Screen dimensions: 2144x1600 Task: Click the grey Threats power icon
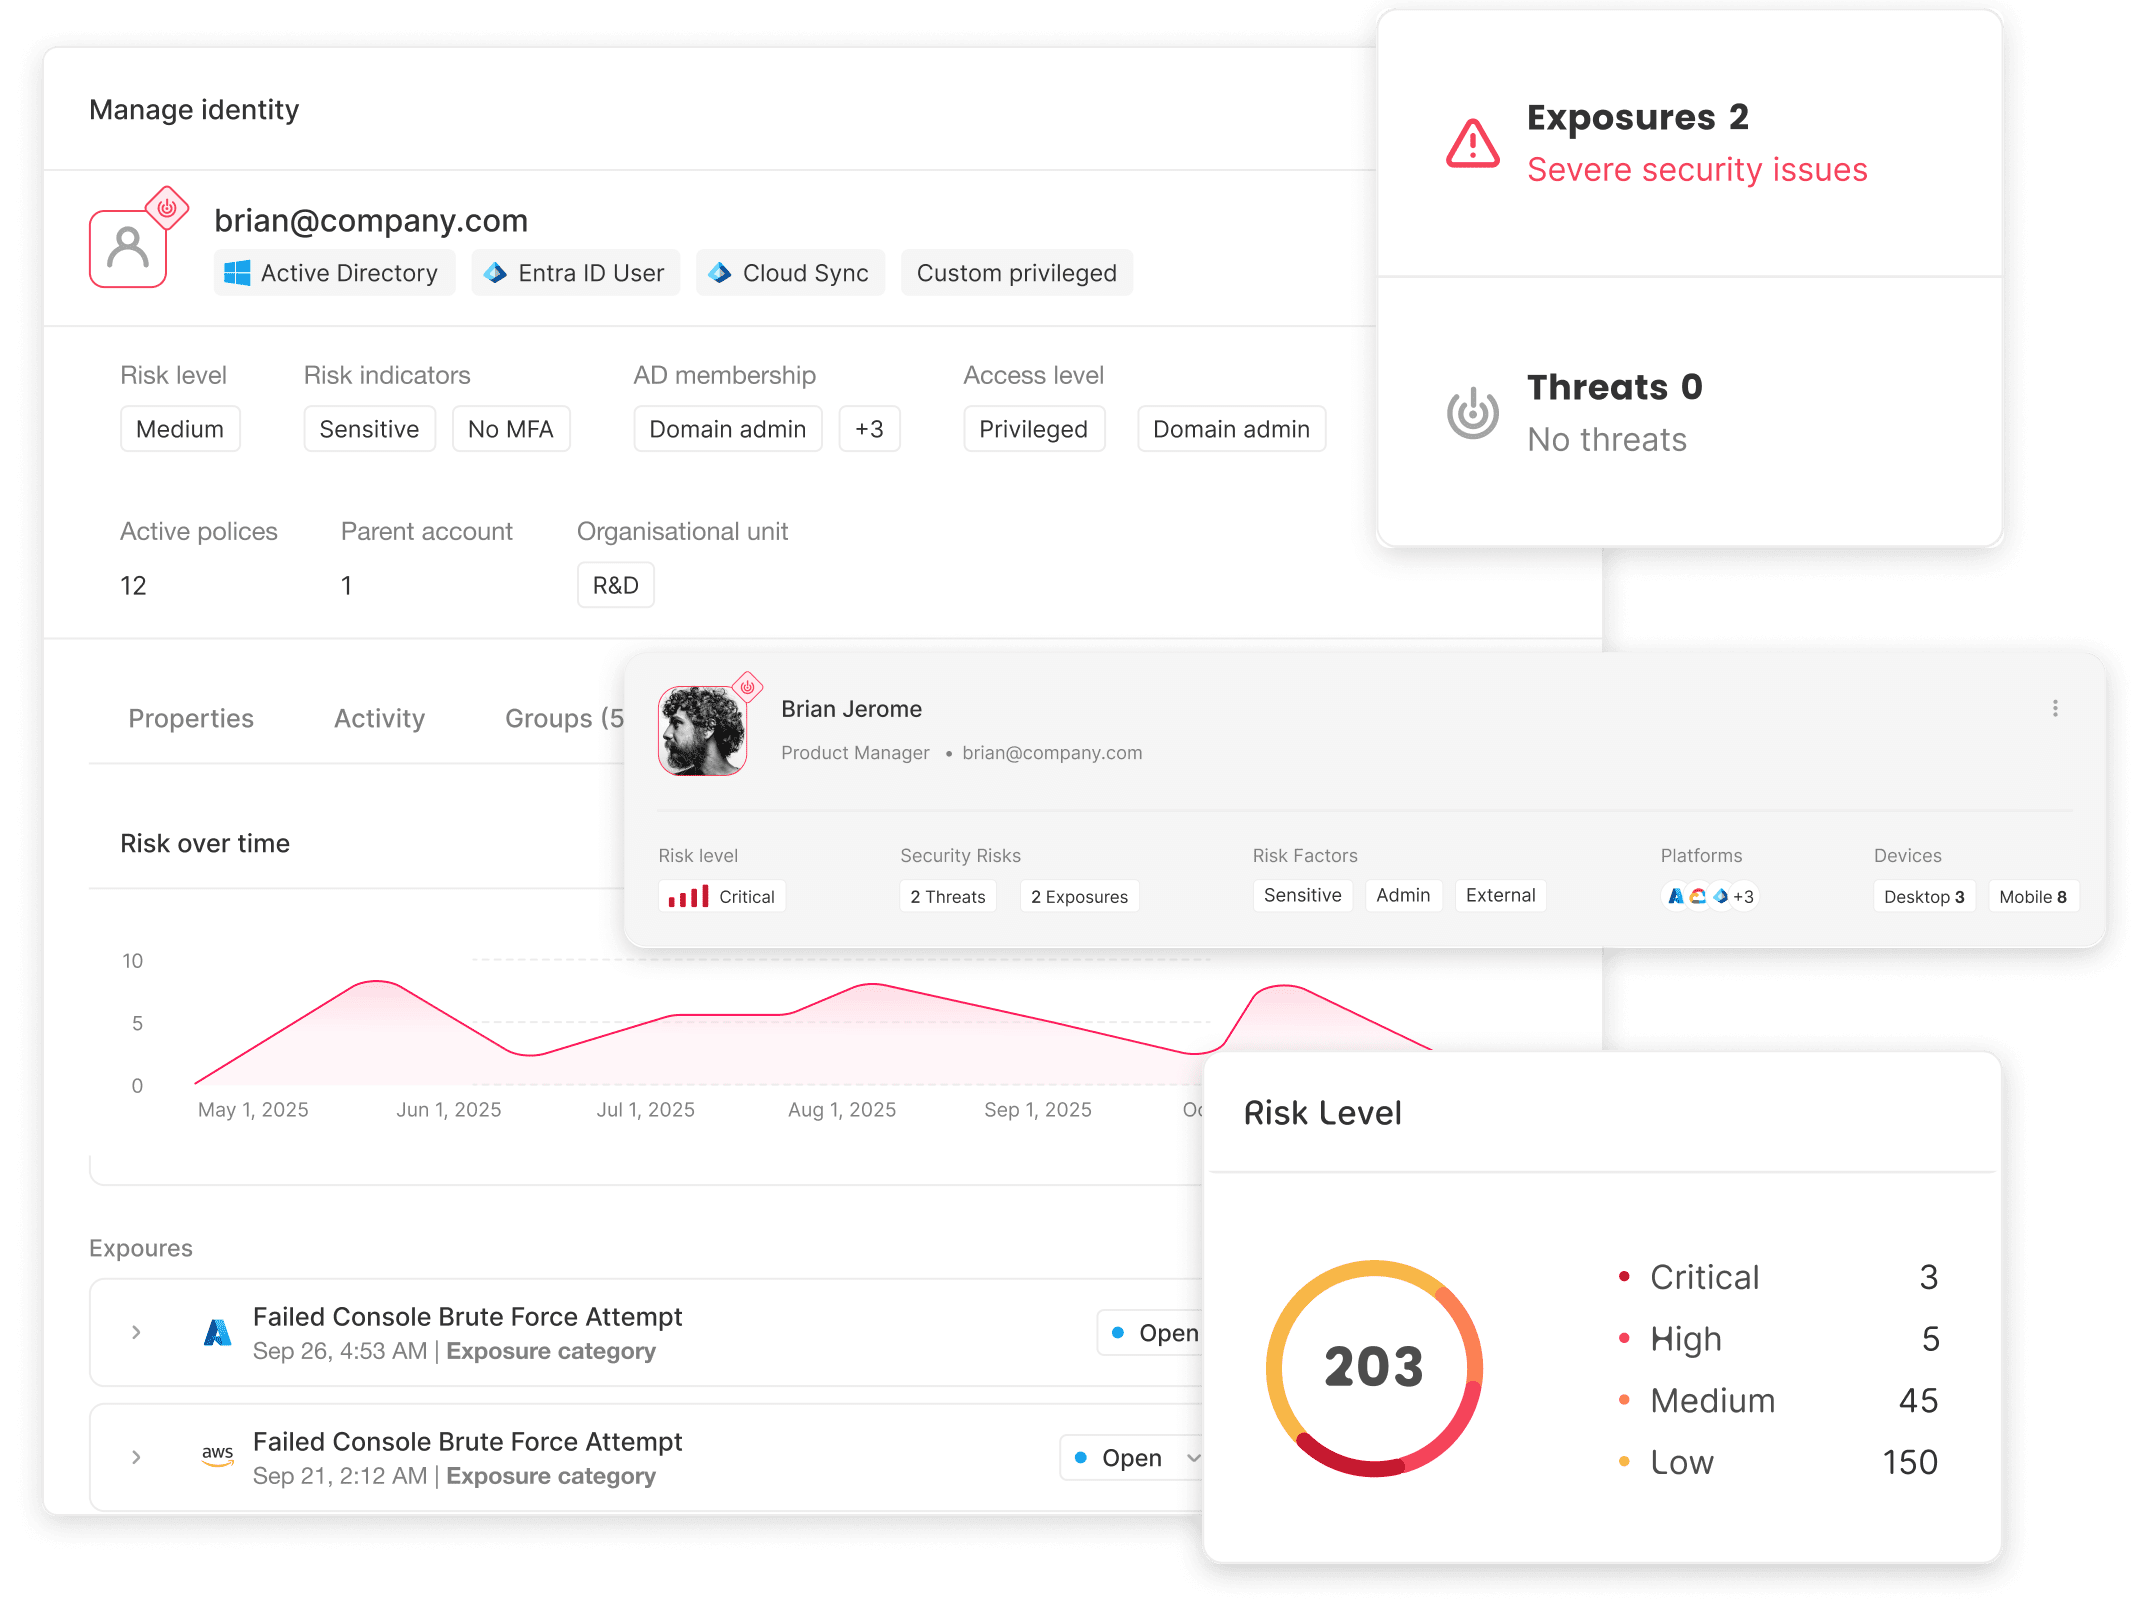click(1472, 412)
